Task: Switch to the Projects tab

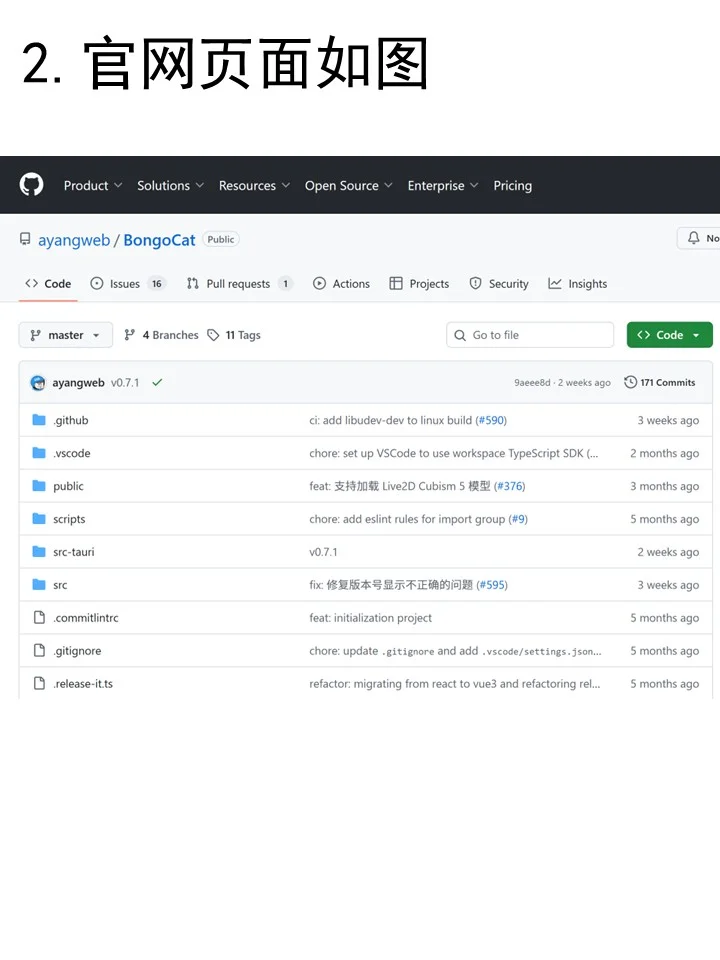Action: pos(419,283)
